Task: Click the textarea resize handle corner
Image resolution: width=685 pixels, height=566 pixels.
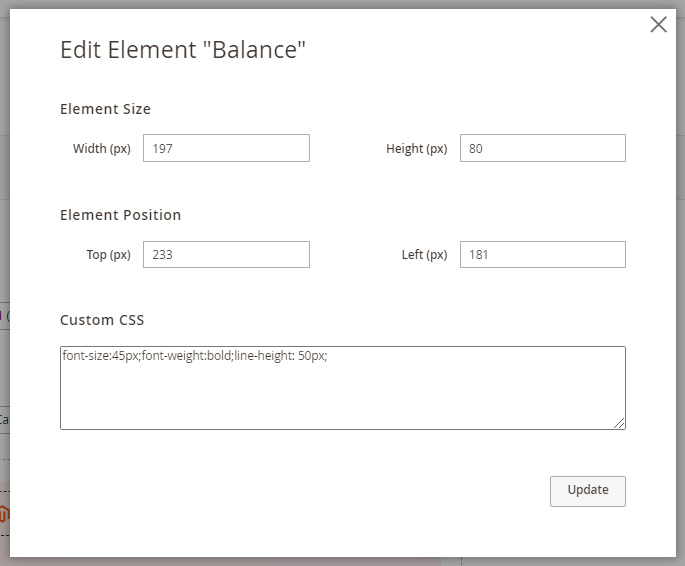Action: pos(619,423)
